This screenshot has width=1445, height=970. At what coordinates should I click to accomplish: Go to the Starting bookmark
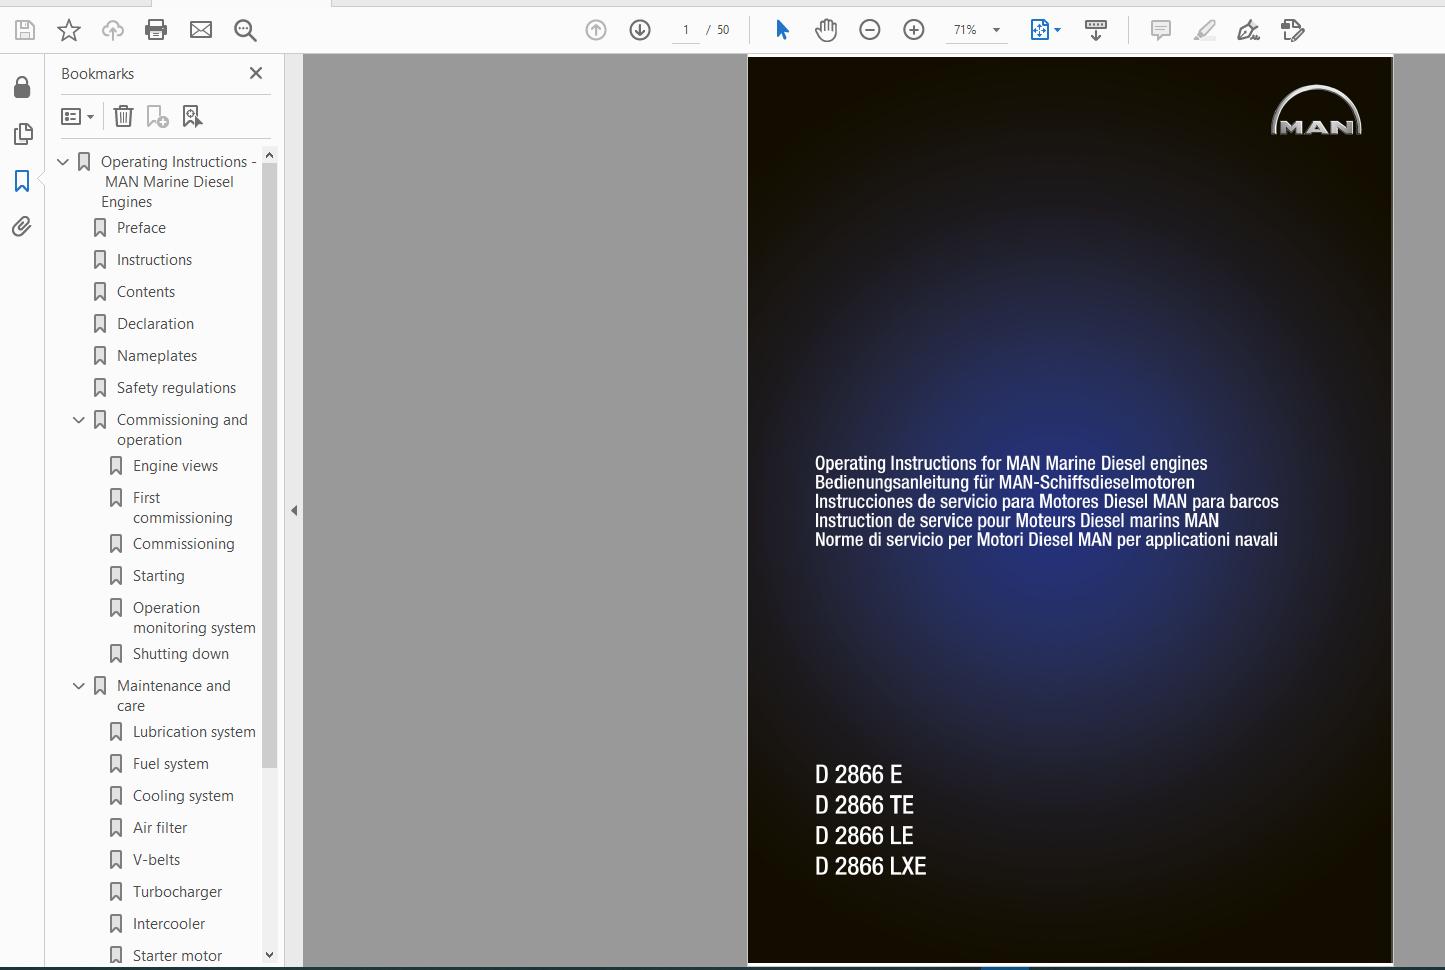click(x=158, y=576)
